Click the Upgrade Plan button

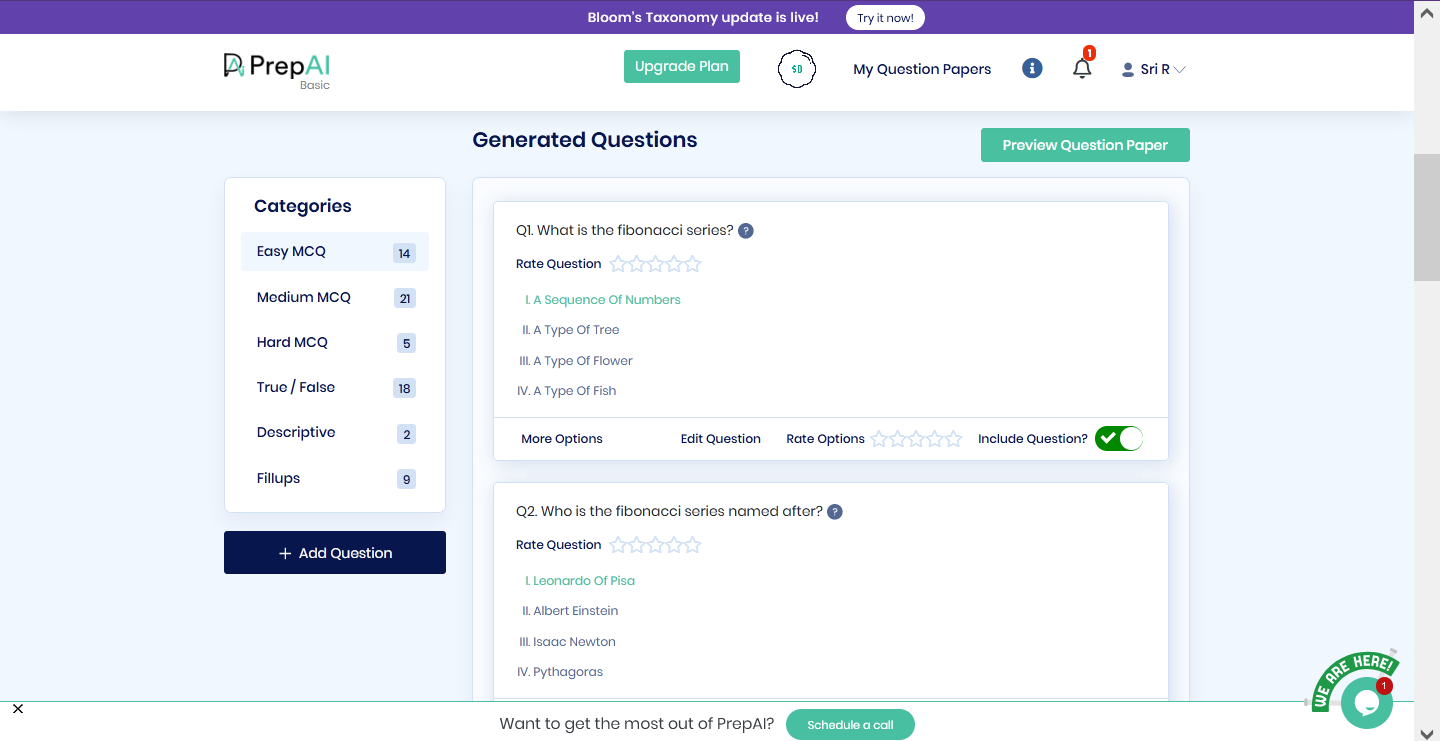pyautogui.click(x=681, y=66)
